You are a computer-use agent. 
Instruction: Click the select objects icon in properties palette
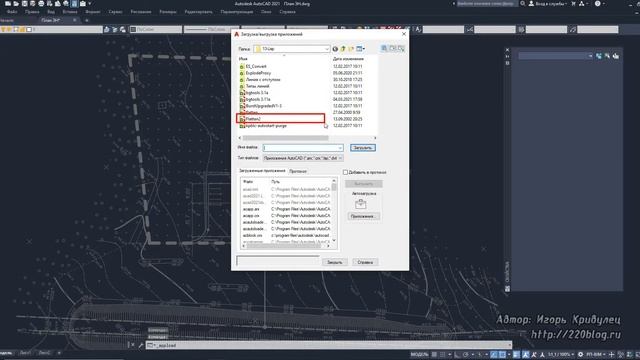tap(607, 56)
